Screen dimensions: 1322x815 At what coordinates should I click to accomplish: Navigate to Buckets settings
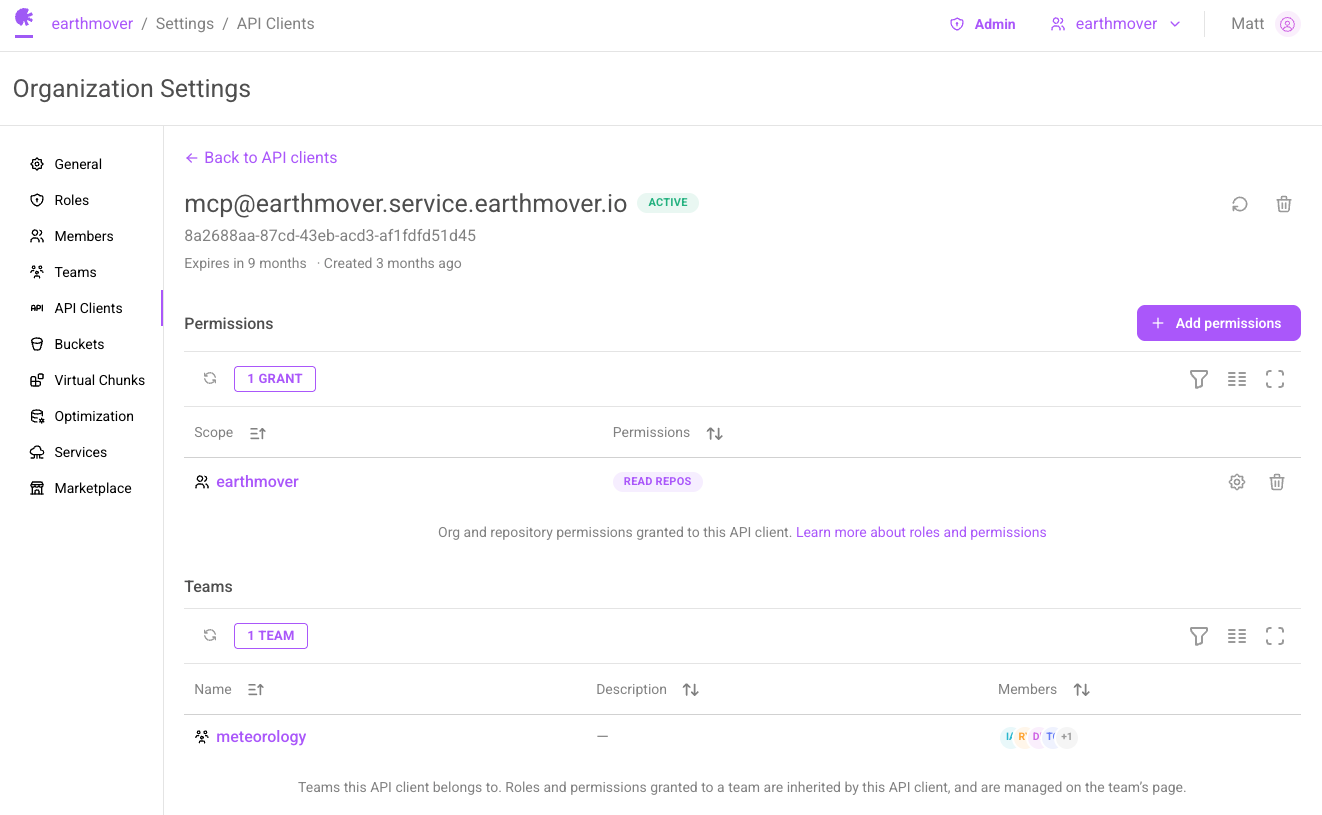click(x=79, y=344)
